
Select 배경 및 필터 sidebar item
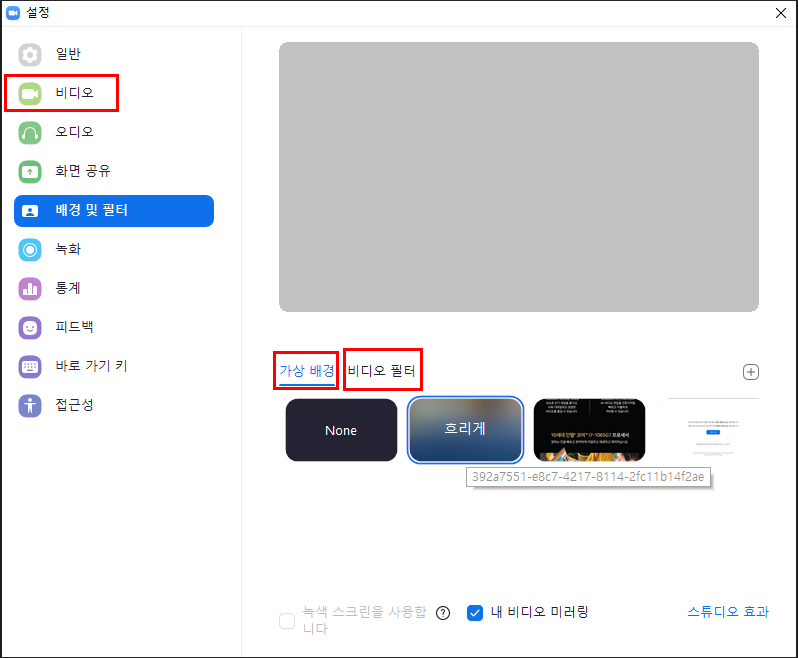click(114, 211)
